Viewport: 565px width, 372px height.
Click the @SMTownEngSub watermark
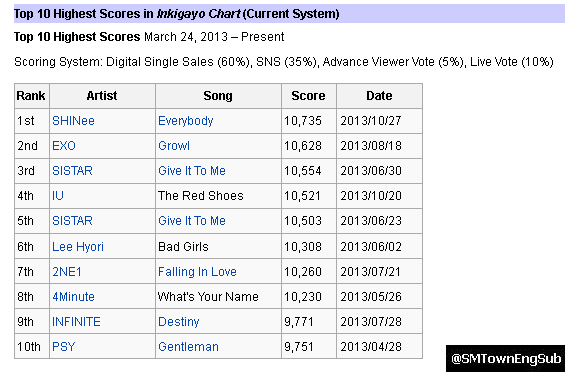[506, 358]
